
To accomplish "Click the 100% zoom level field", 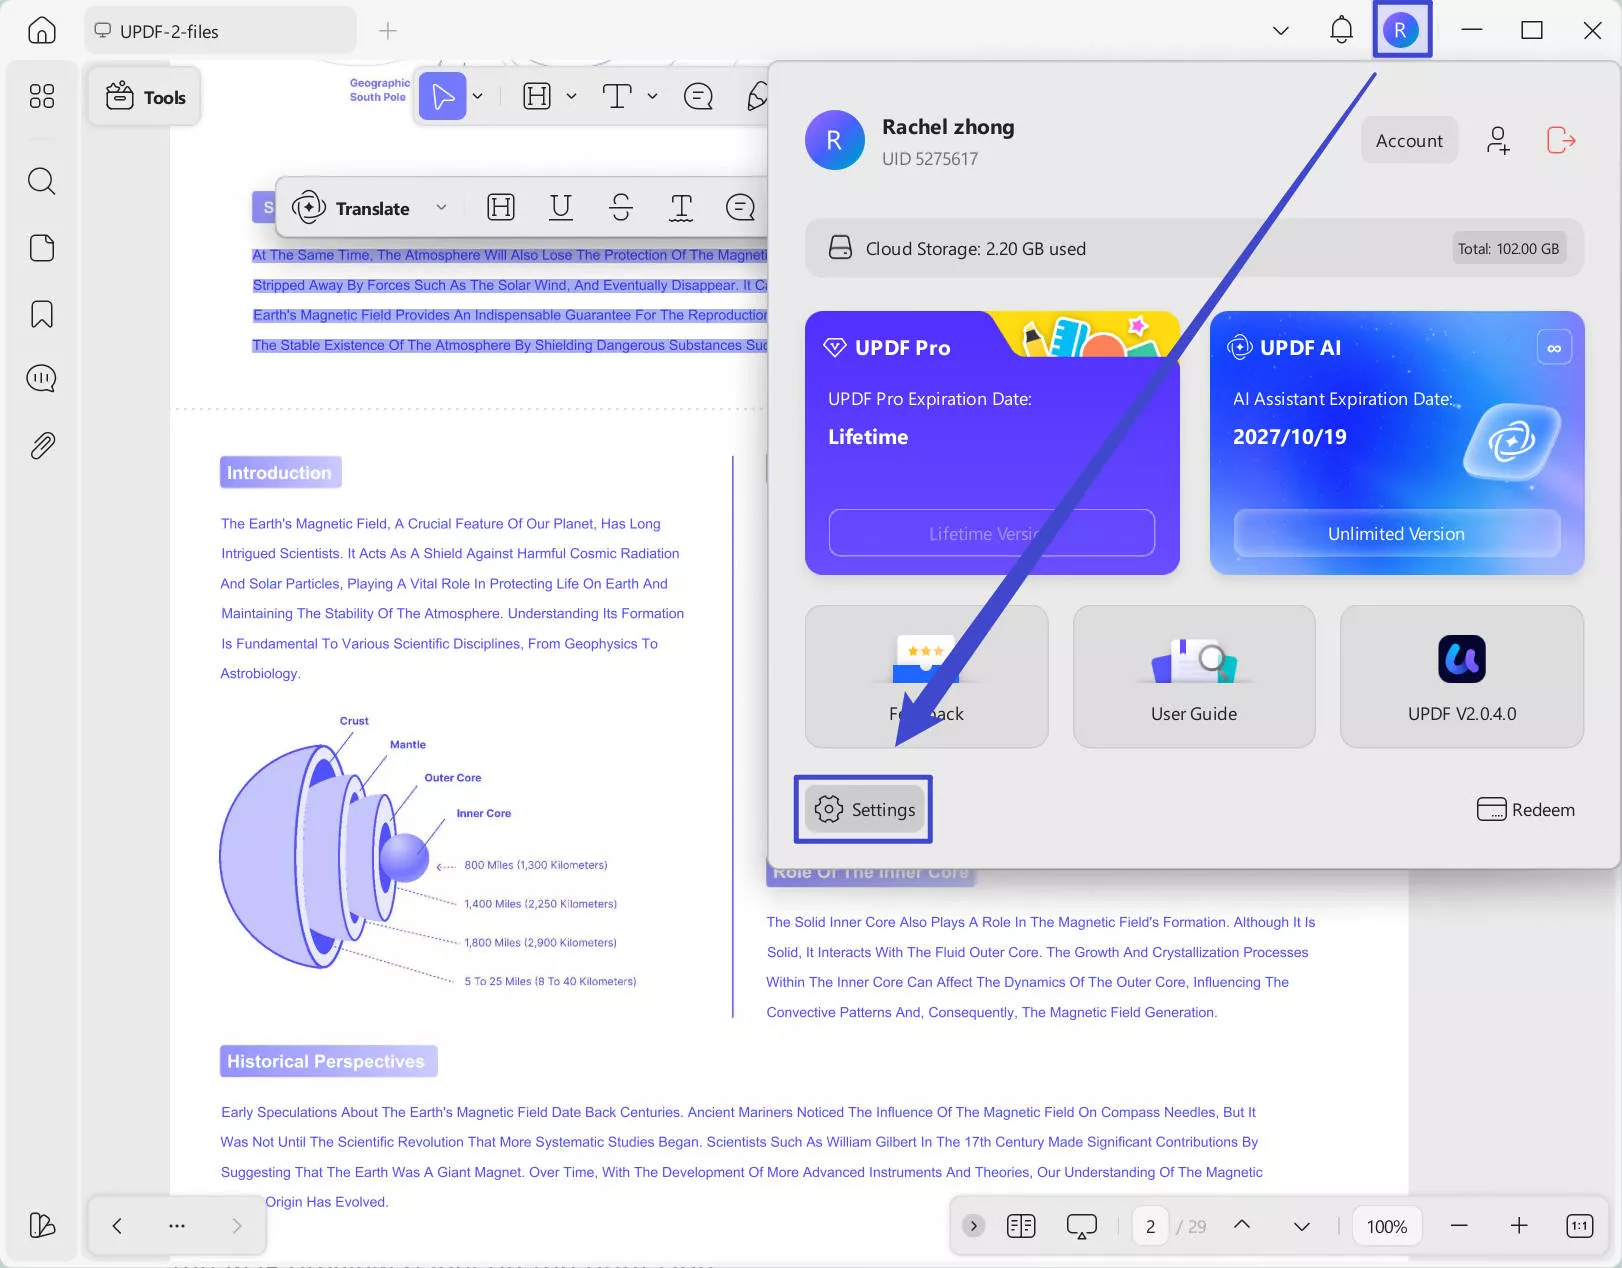I will tap(1387, 1226).
